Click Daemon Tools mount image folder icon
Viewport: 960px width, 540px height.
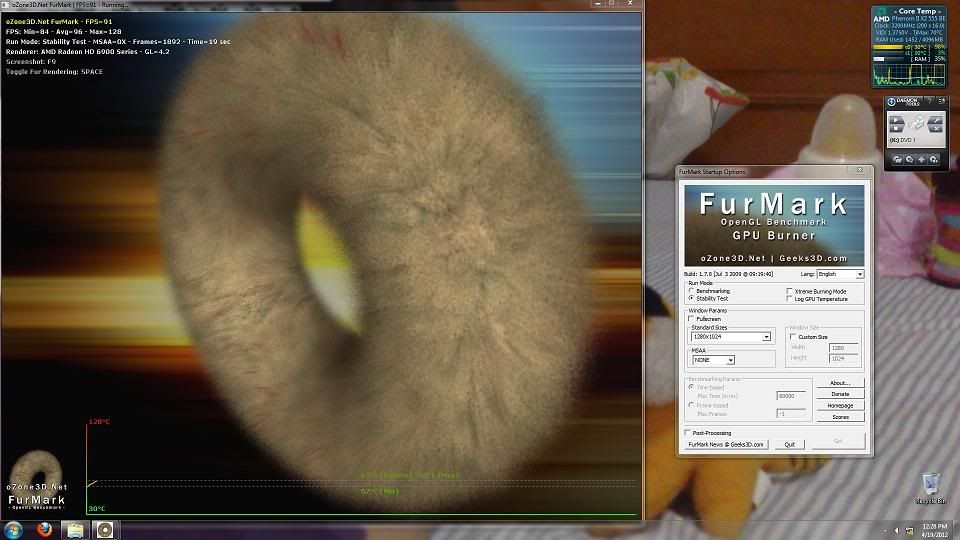pyautogui.click(x=898, y=159)
